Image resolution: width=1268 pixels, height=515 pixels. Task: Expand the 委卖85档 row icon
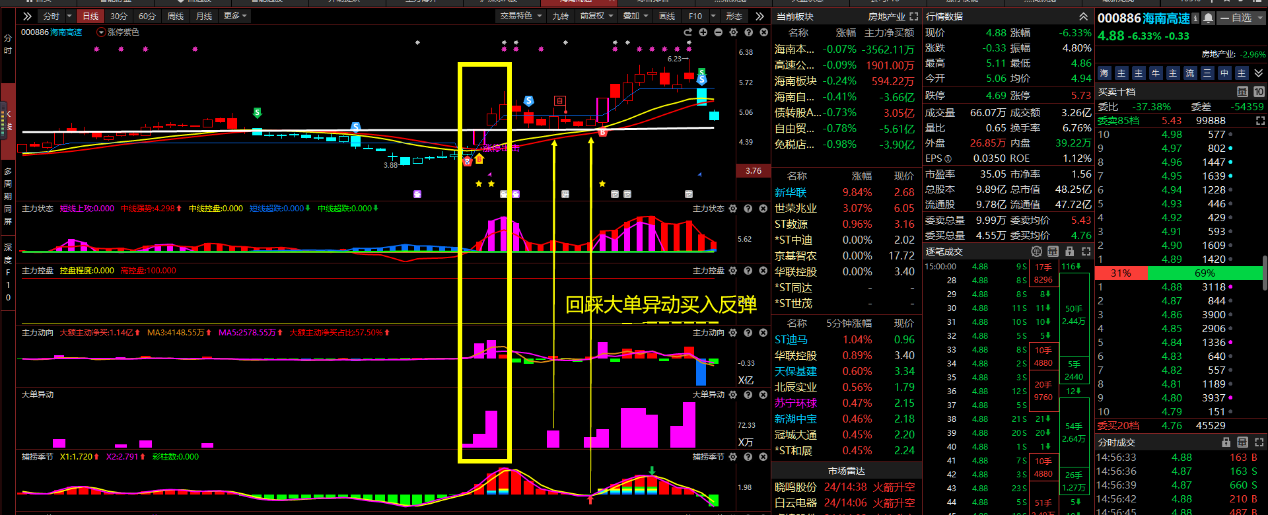pos(1258,120)
